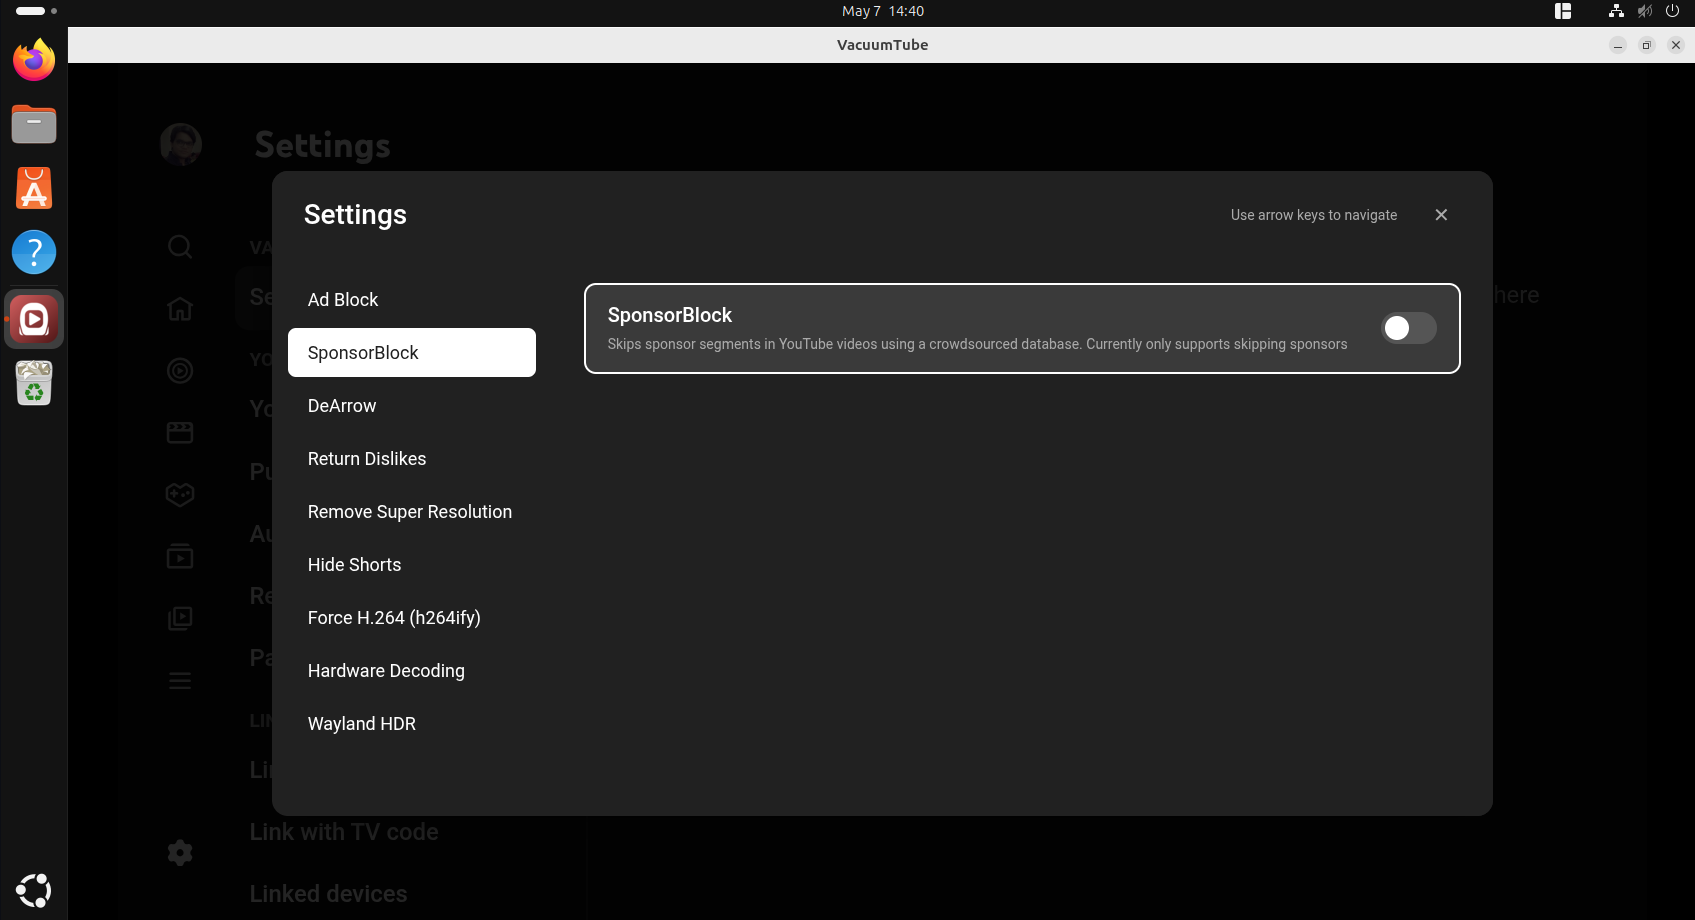
Task: Close the Settings dialog with the X
Action: pyautogui.click(x=1441, y=215)
